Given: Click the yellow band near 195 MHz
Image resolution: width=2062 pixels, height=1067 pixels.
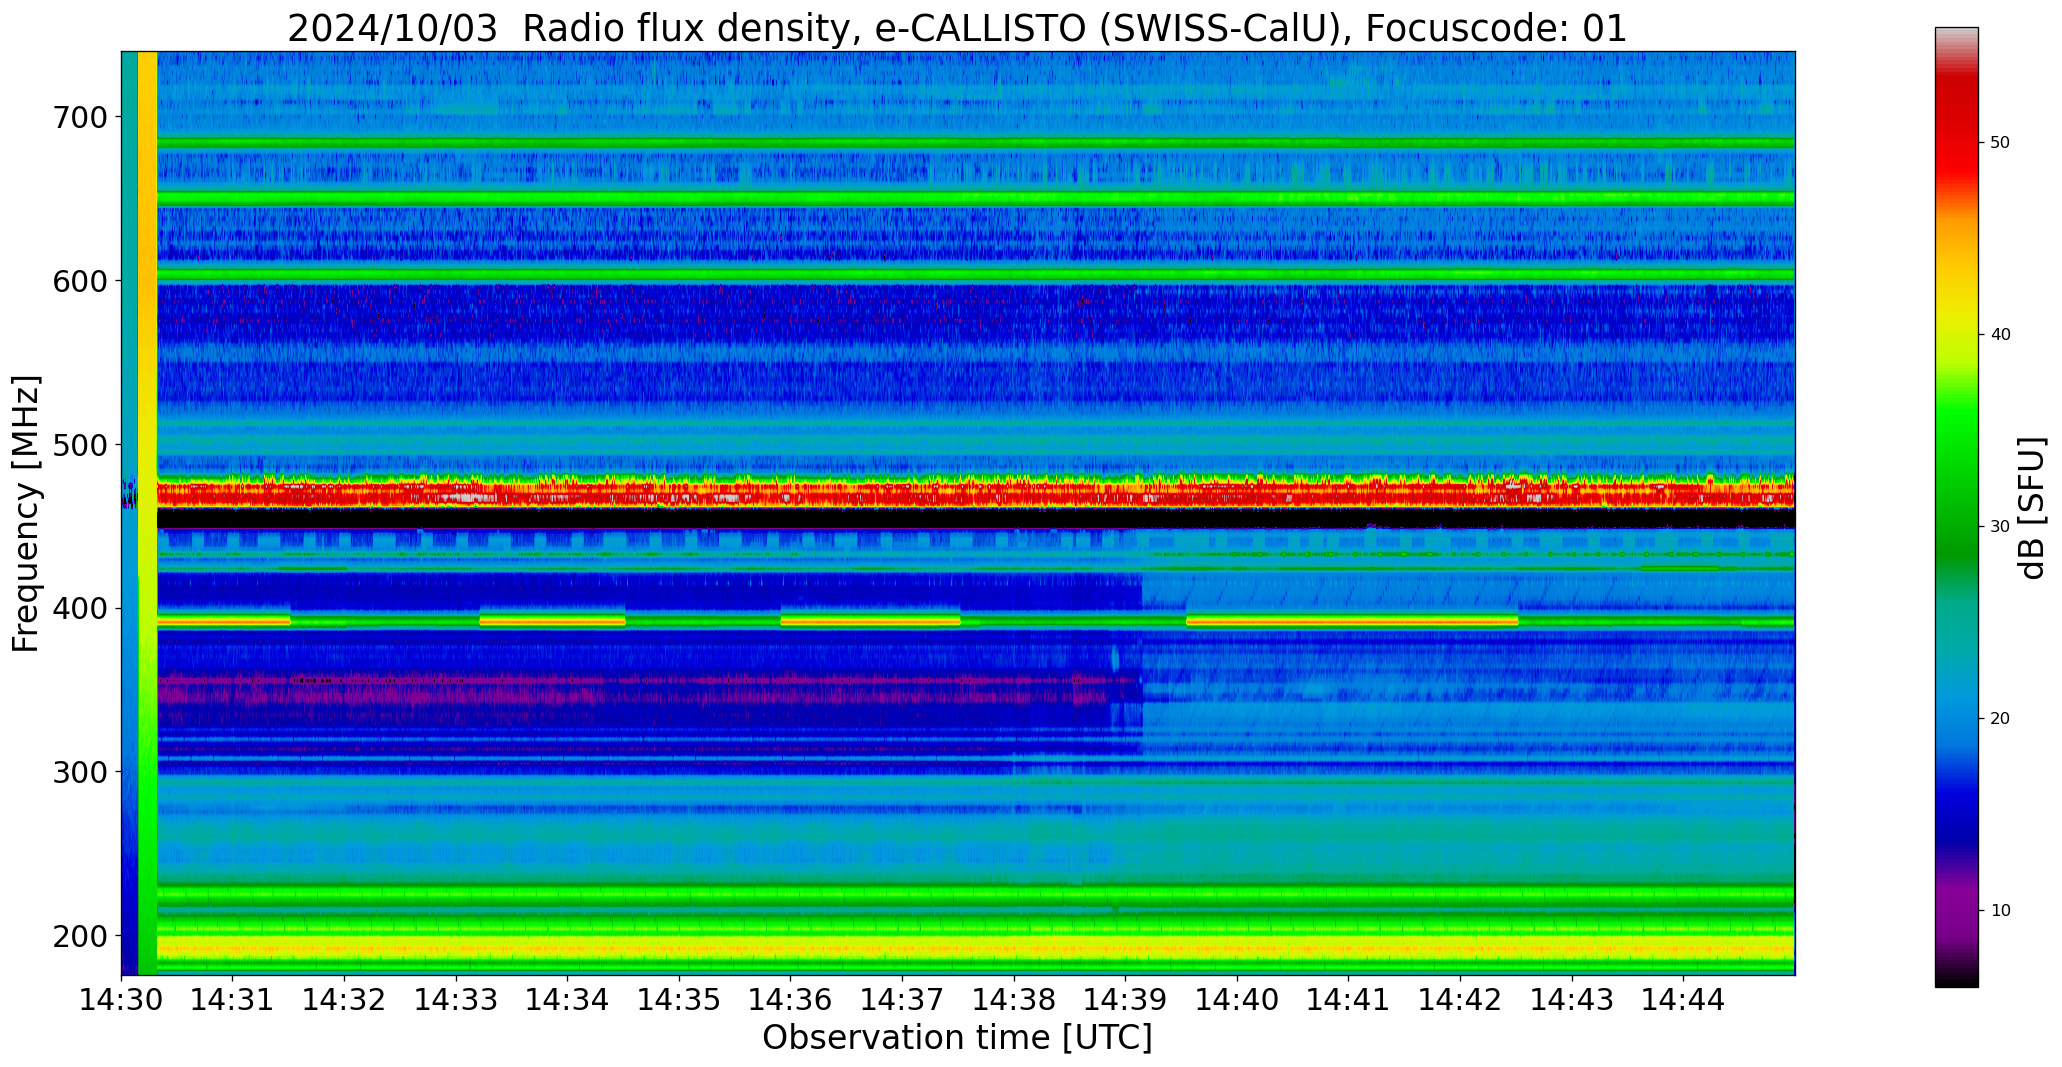Looking at the screenshot, I should click(975, 947).
